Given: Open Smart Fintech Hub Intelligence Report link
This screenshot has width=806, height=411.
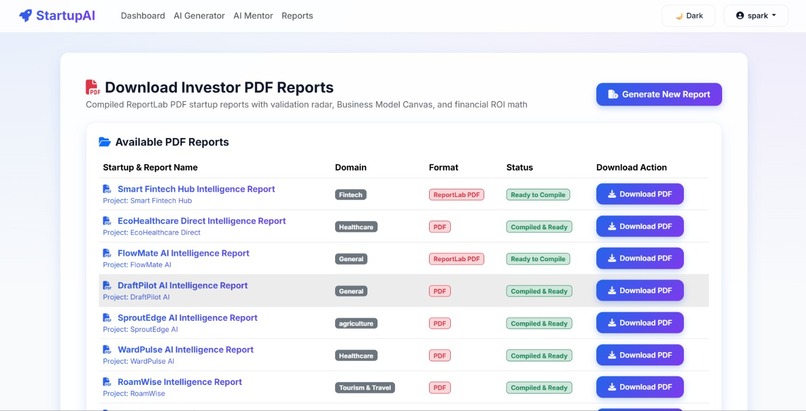Looking at the screenshot, I should click(196, 189).
